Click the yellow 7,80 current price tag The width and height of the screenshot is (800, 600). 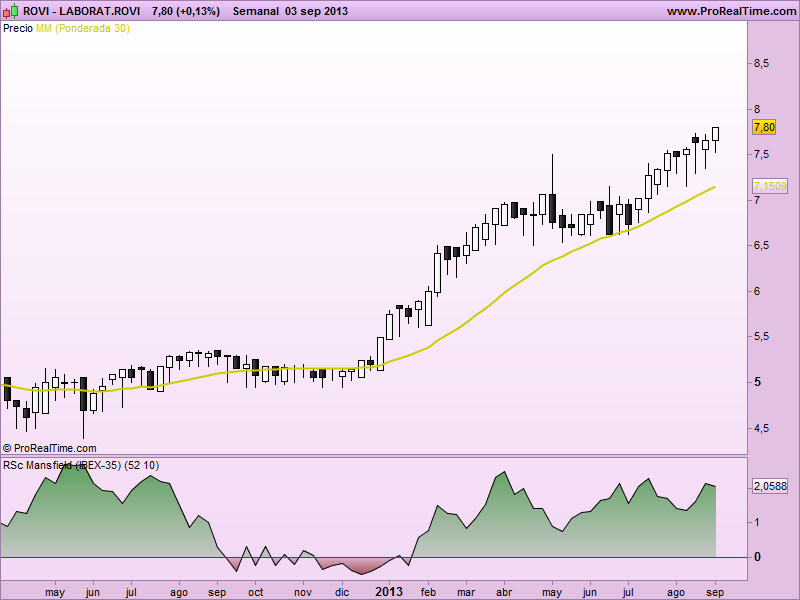[764, 127]
